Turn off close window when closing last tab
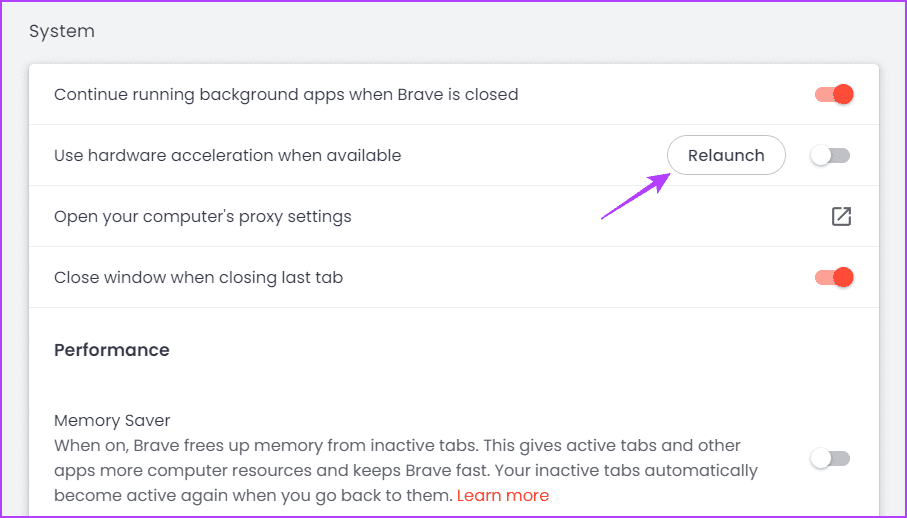 (832, 277)
